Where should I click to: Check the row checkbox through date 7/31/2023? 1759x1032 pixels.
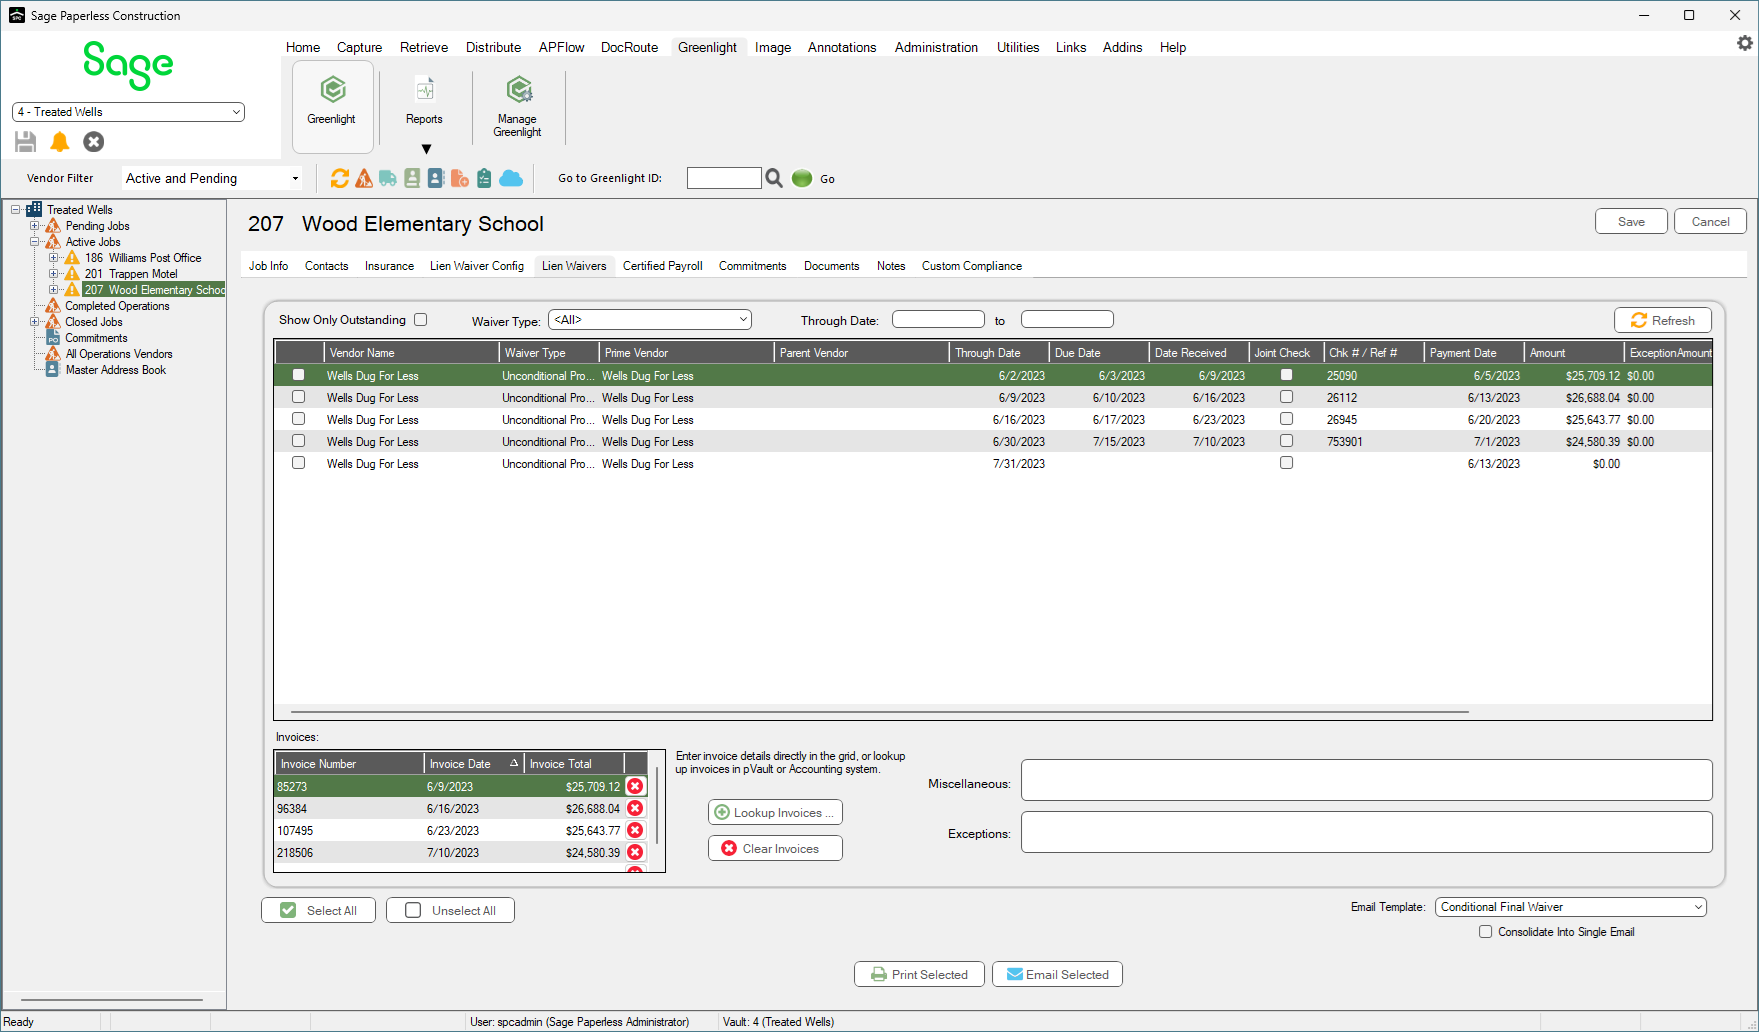pyautogui.click(x=298, y=463)
